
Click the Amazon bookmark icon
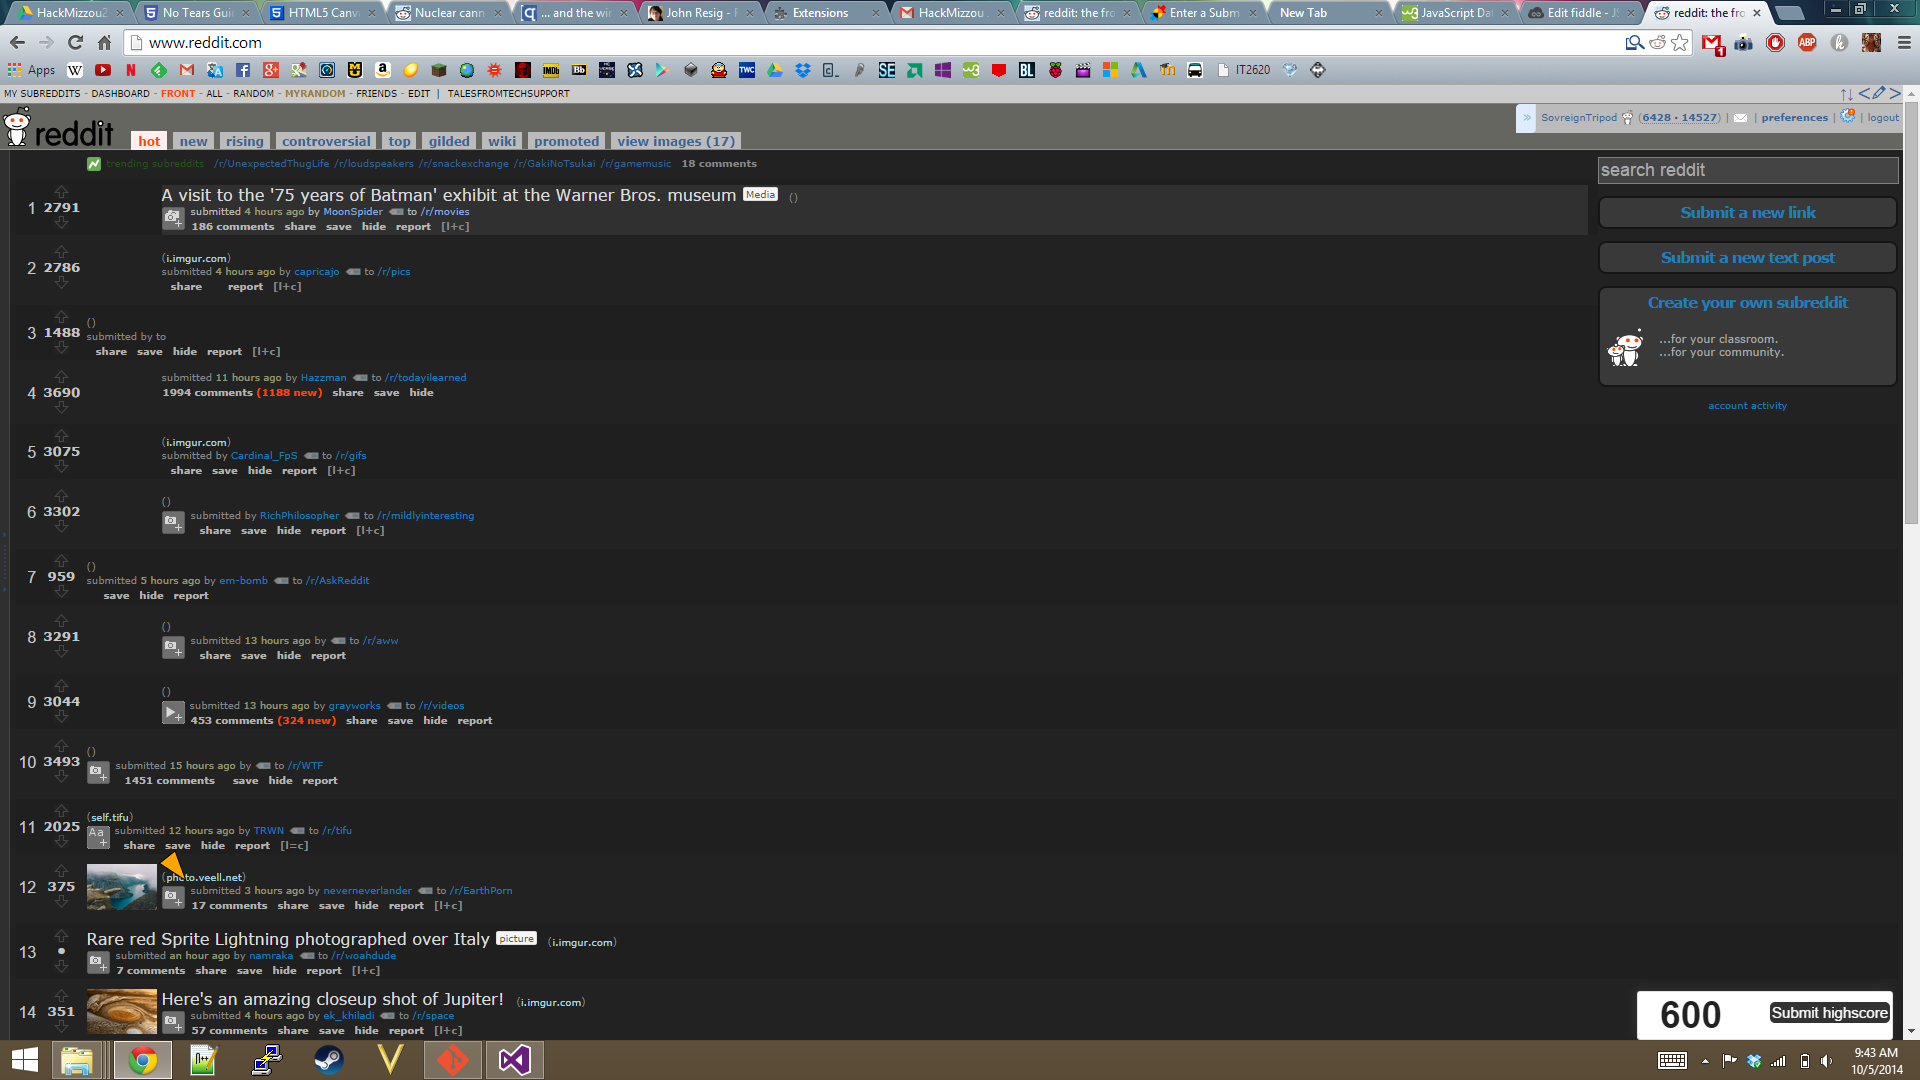382,70
